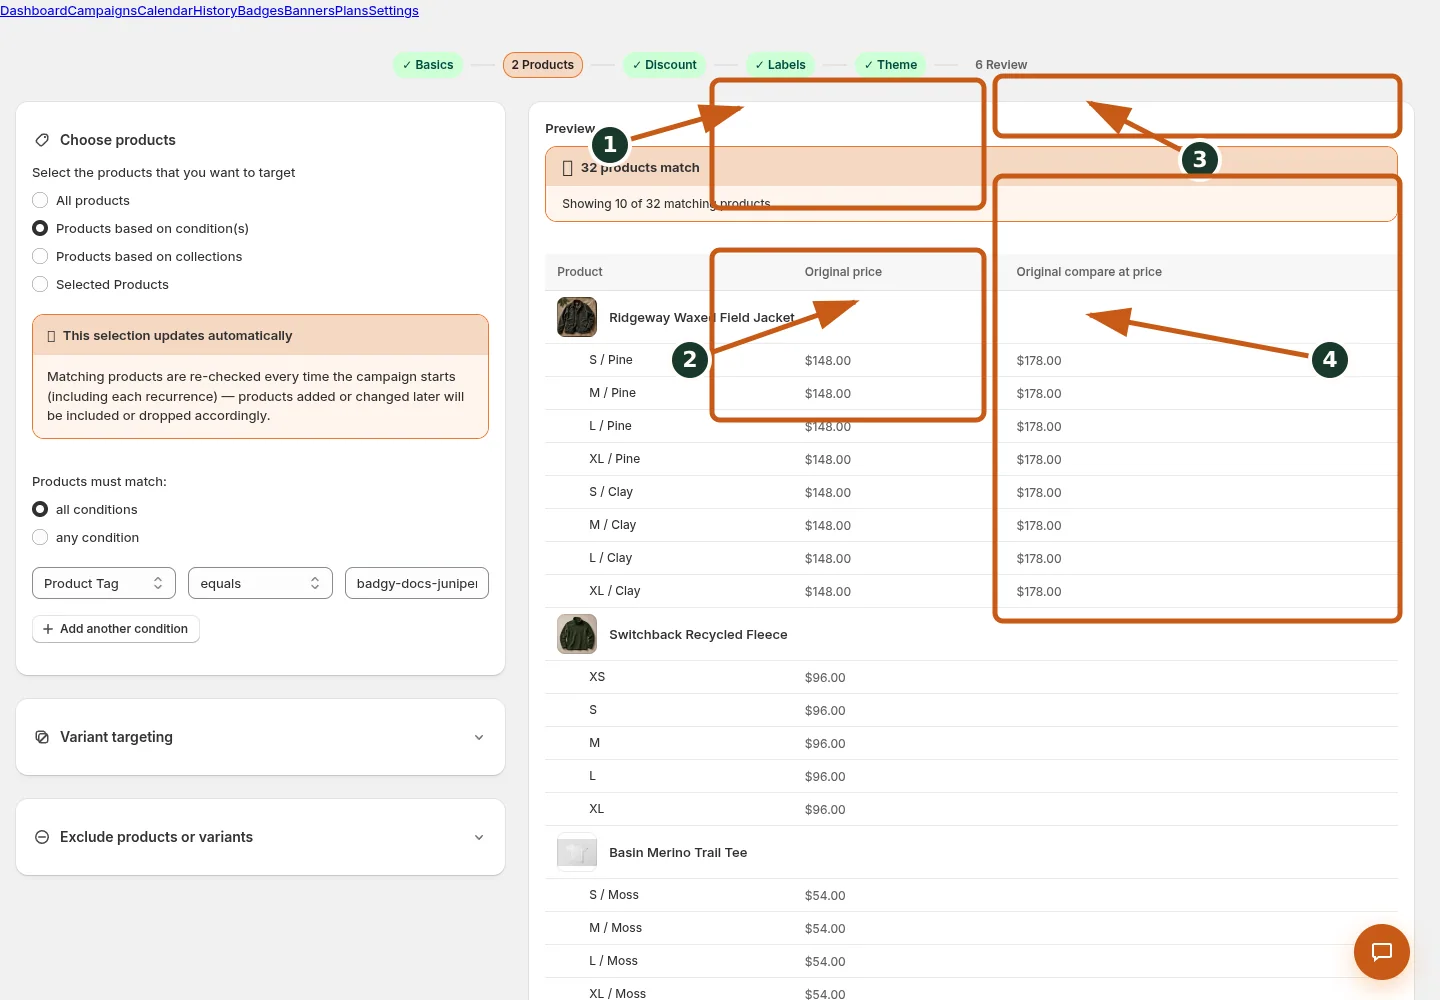Expand the Exclude products or variants chevron

point(479,837)
